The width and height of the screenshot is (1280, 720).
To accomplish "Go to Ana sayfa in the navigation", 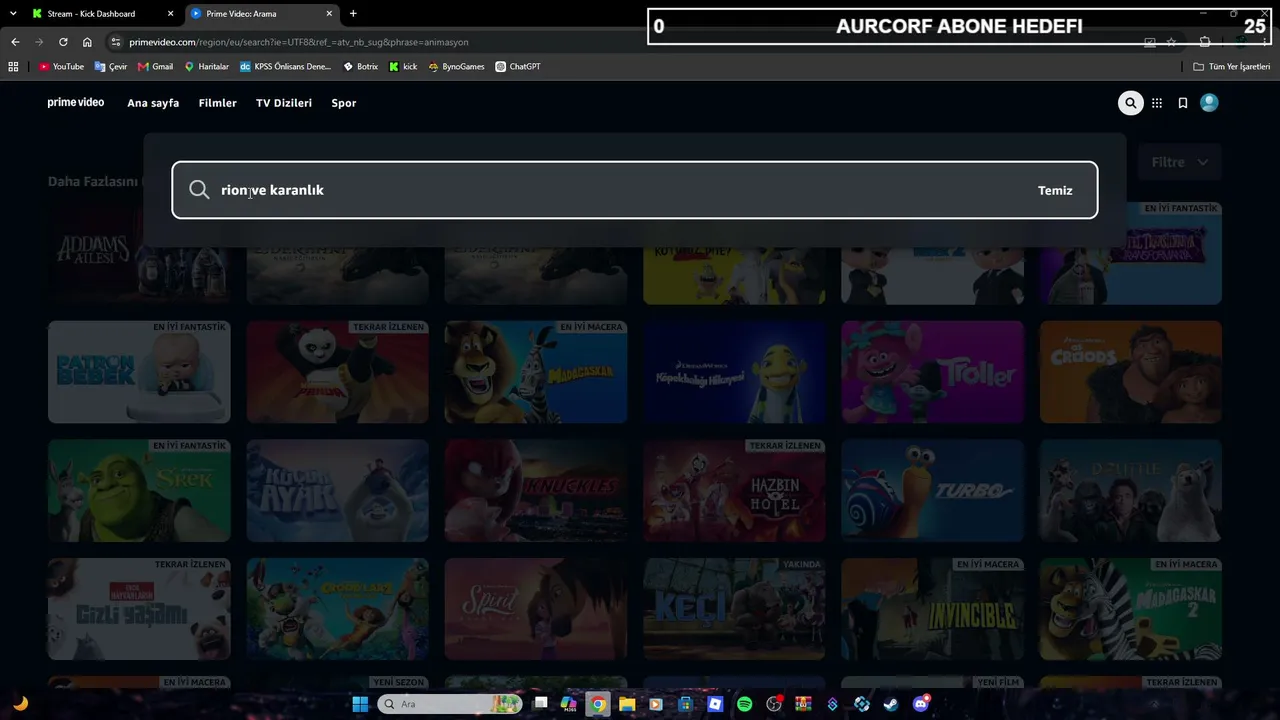I will 153,103.
